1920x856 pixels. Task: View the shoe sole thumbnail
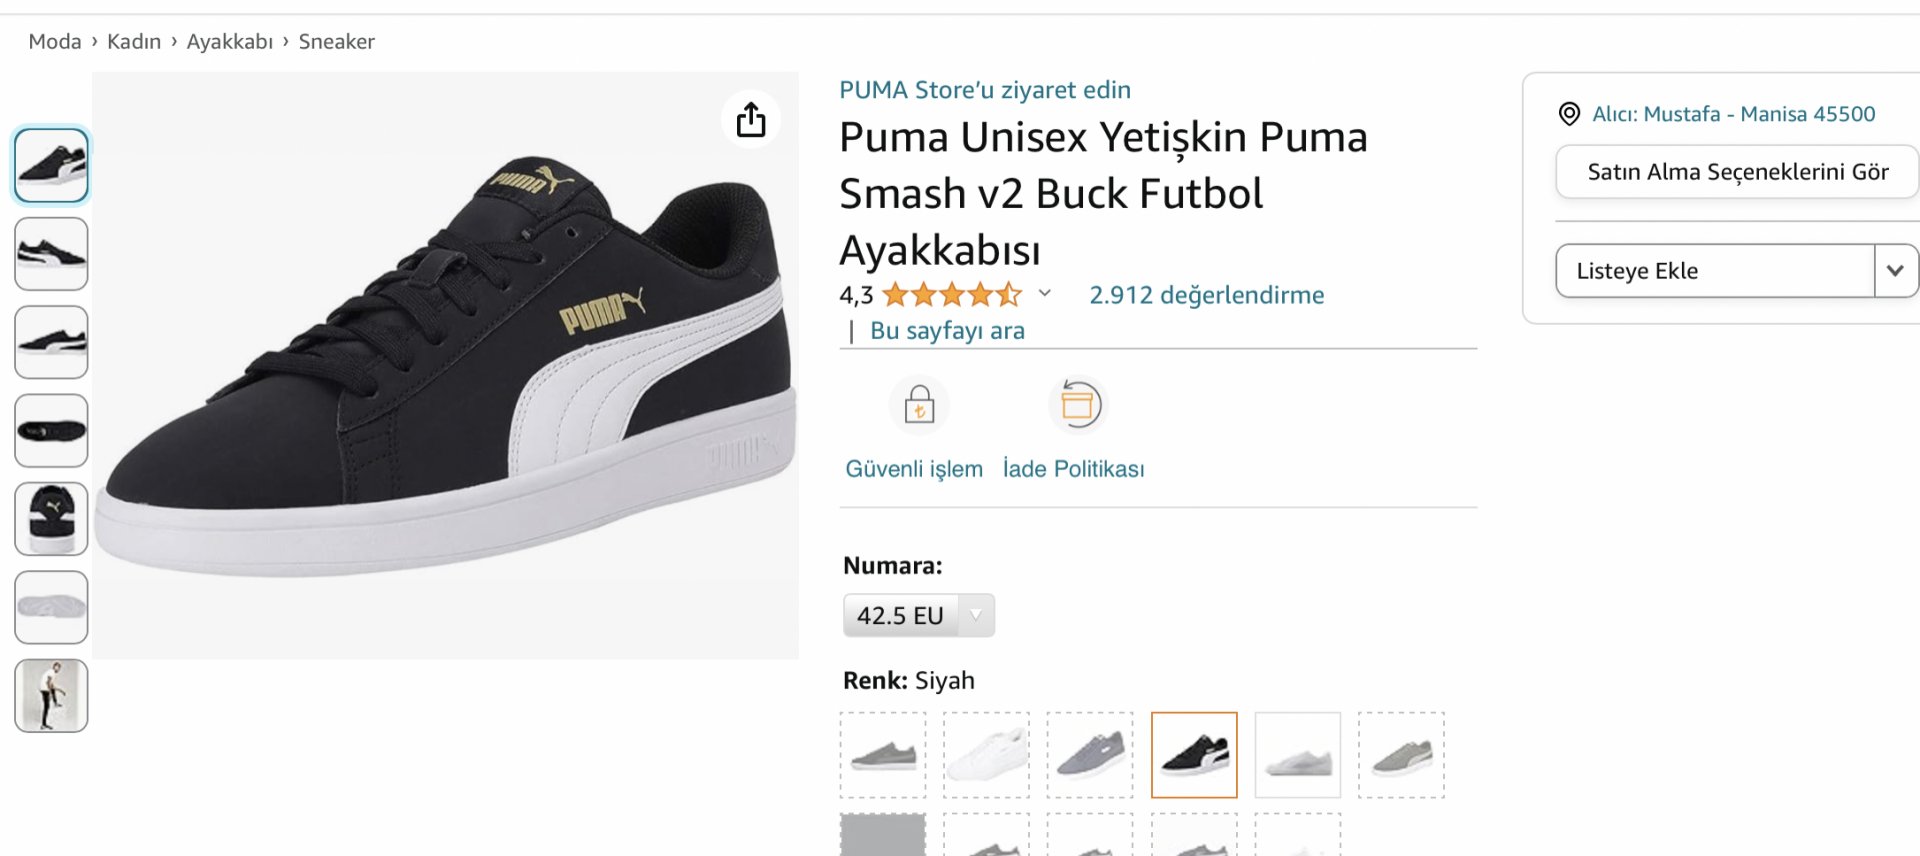tap(51, 607)
